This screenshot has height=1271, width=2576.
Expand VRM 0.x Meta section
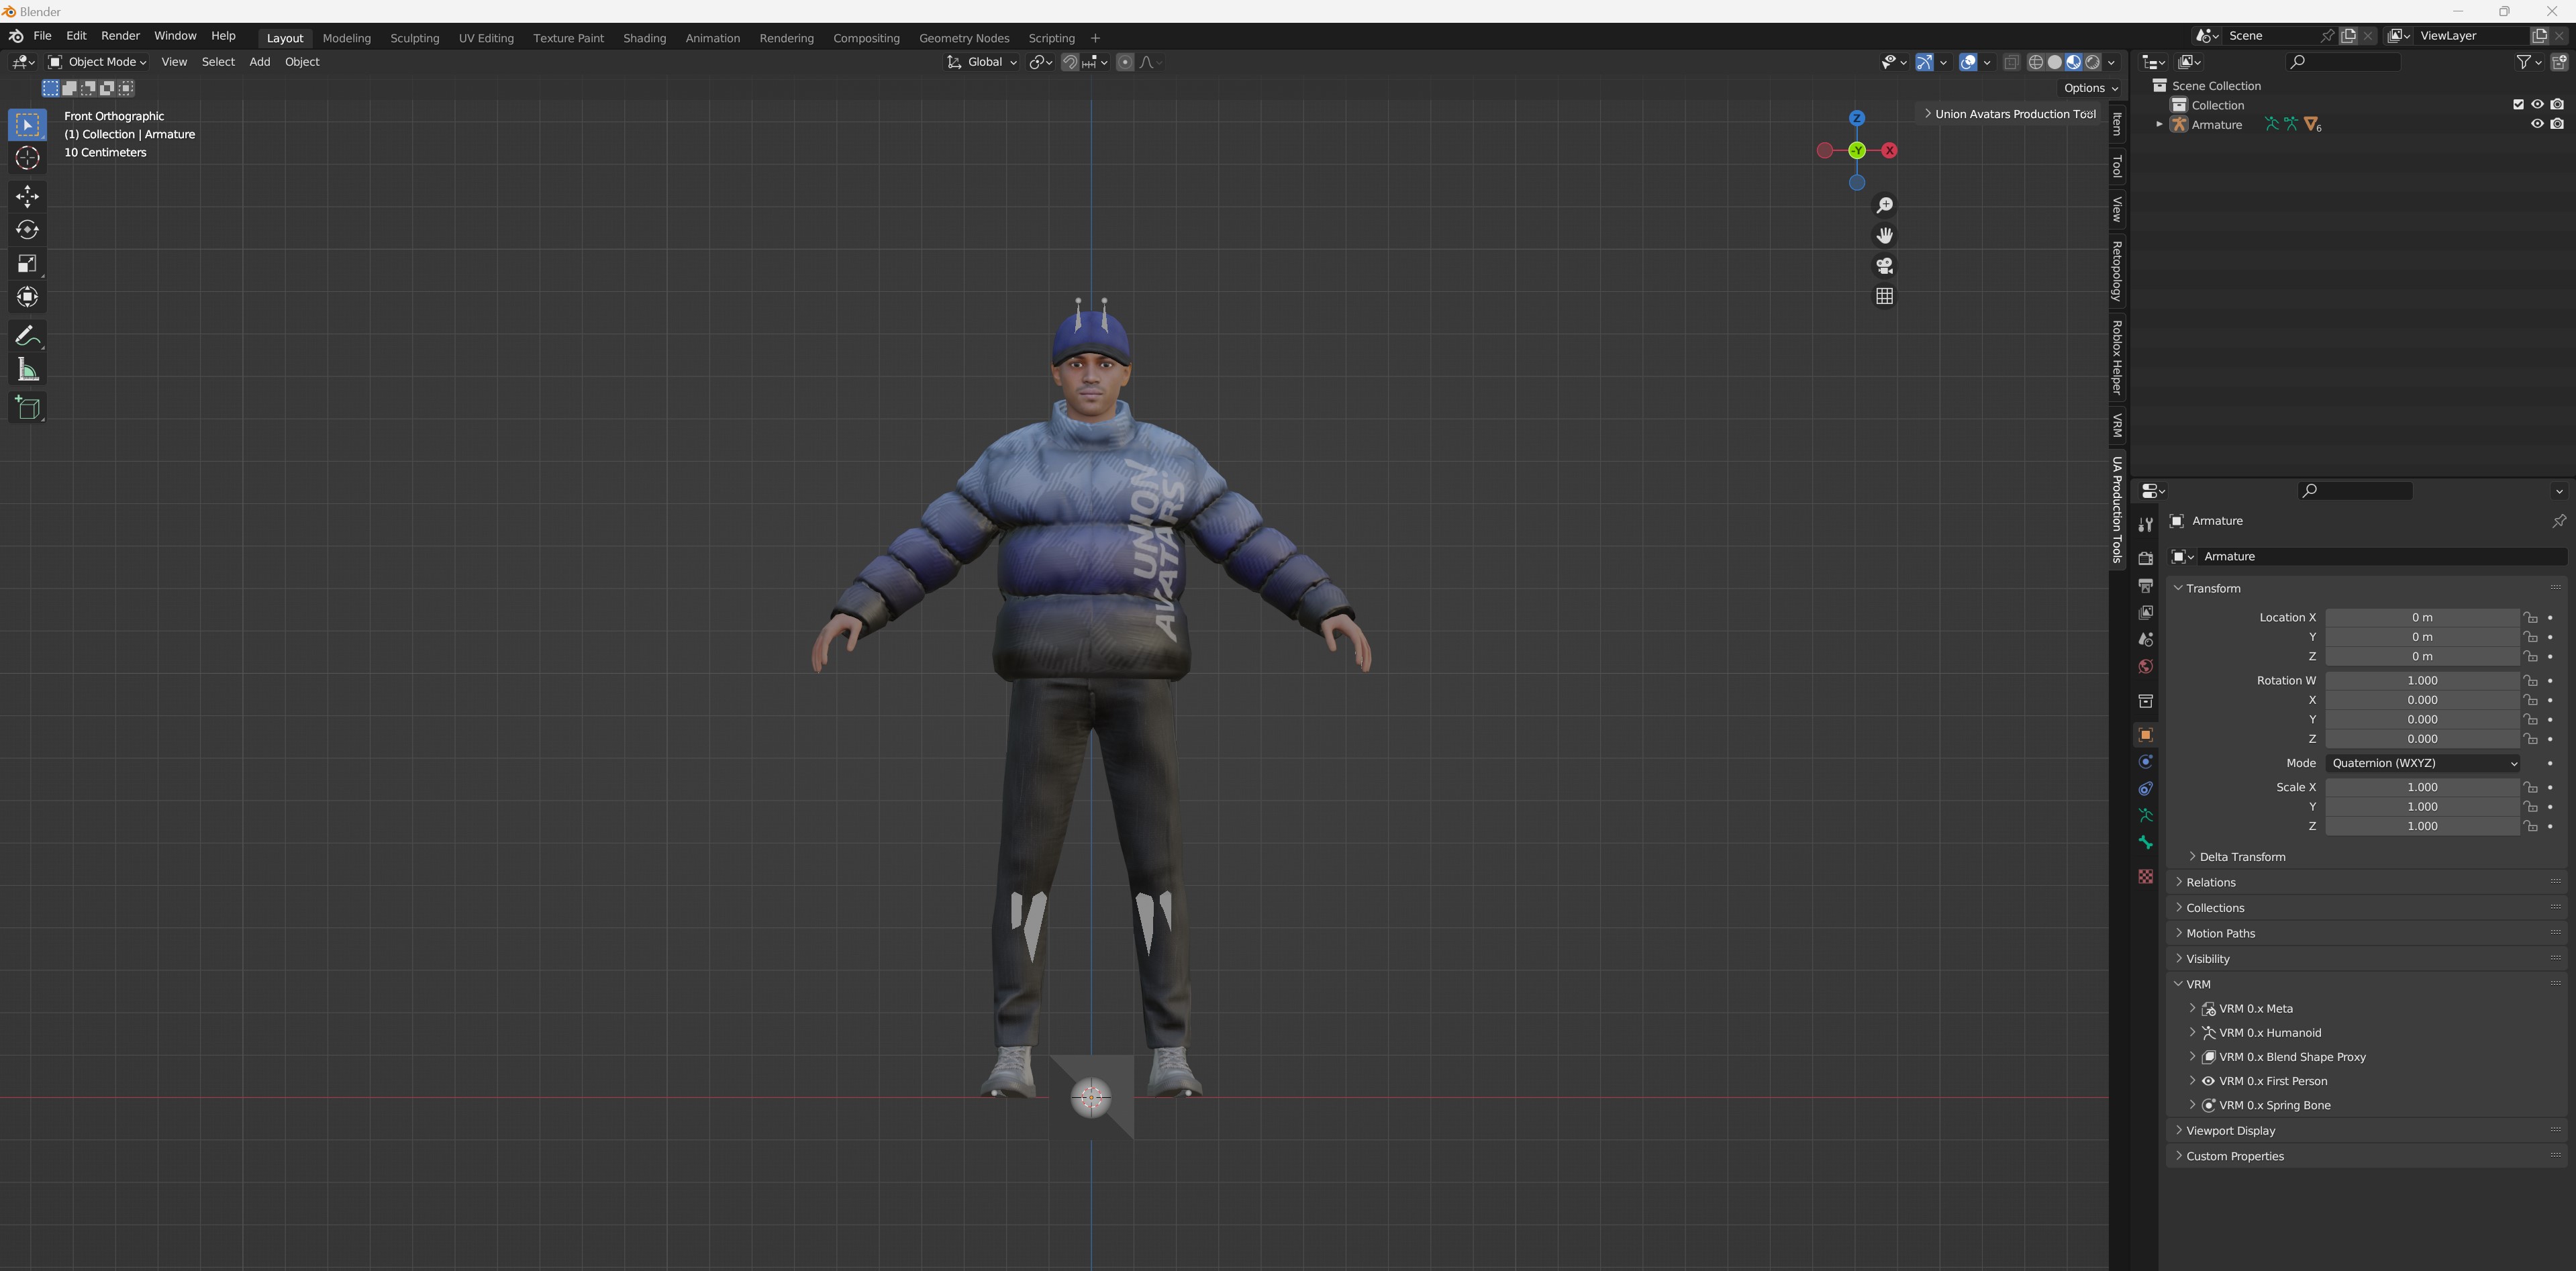pyautogui.click(x=2243, y=1009)
